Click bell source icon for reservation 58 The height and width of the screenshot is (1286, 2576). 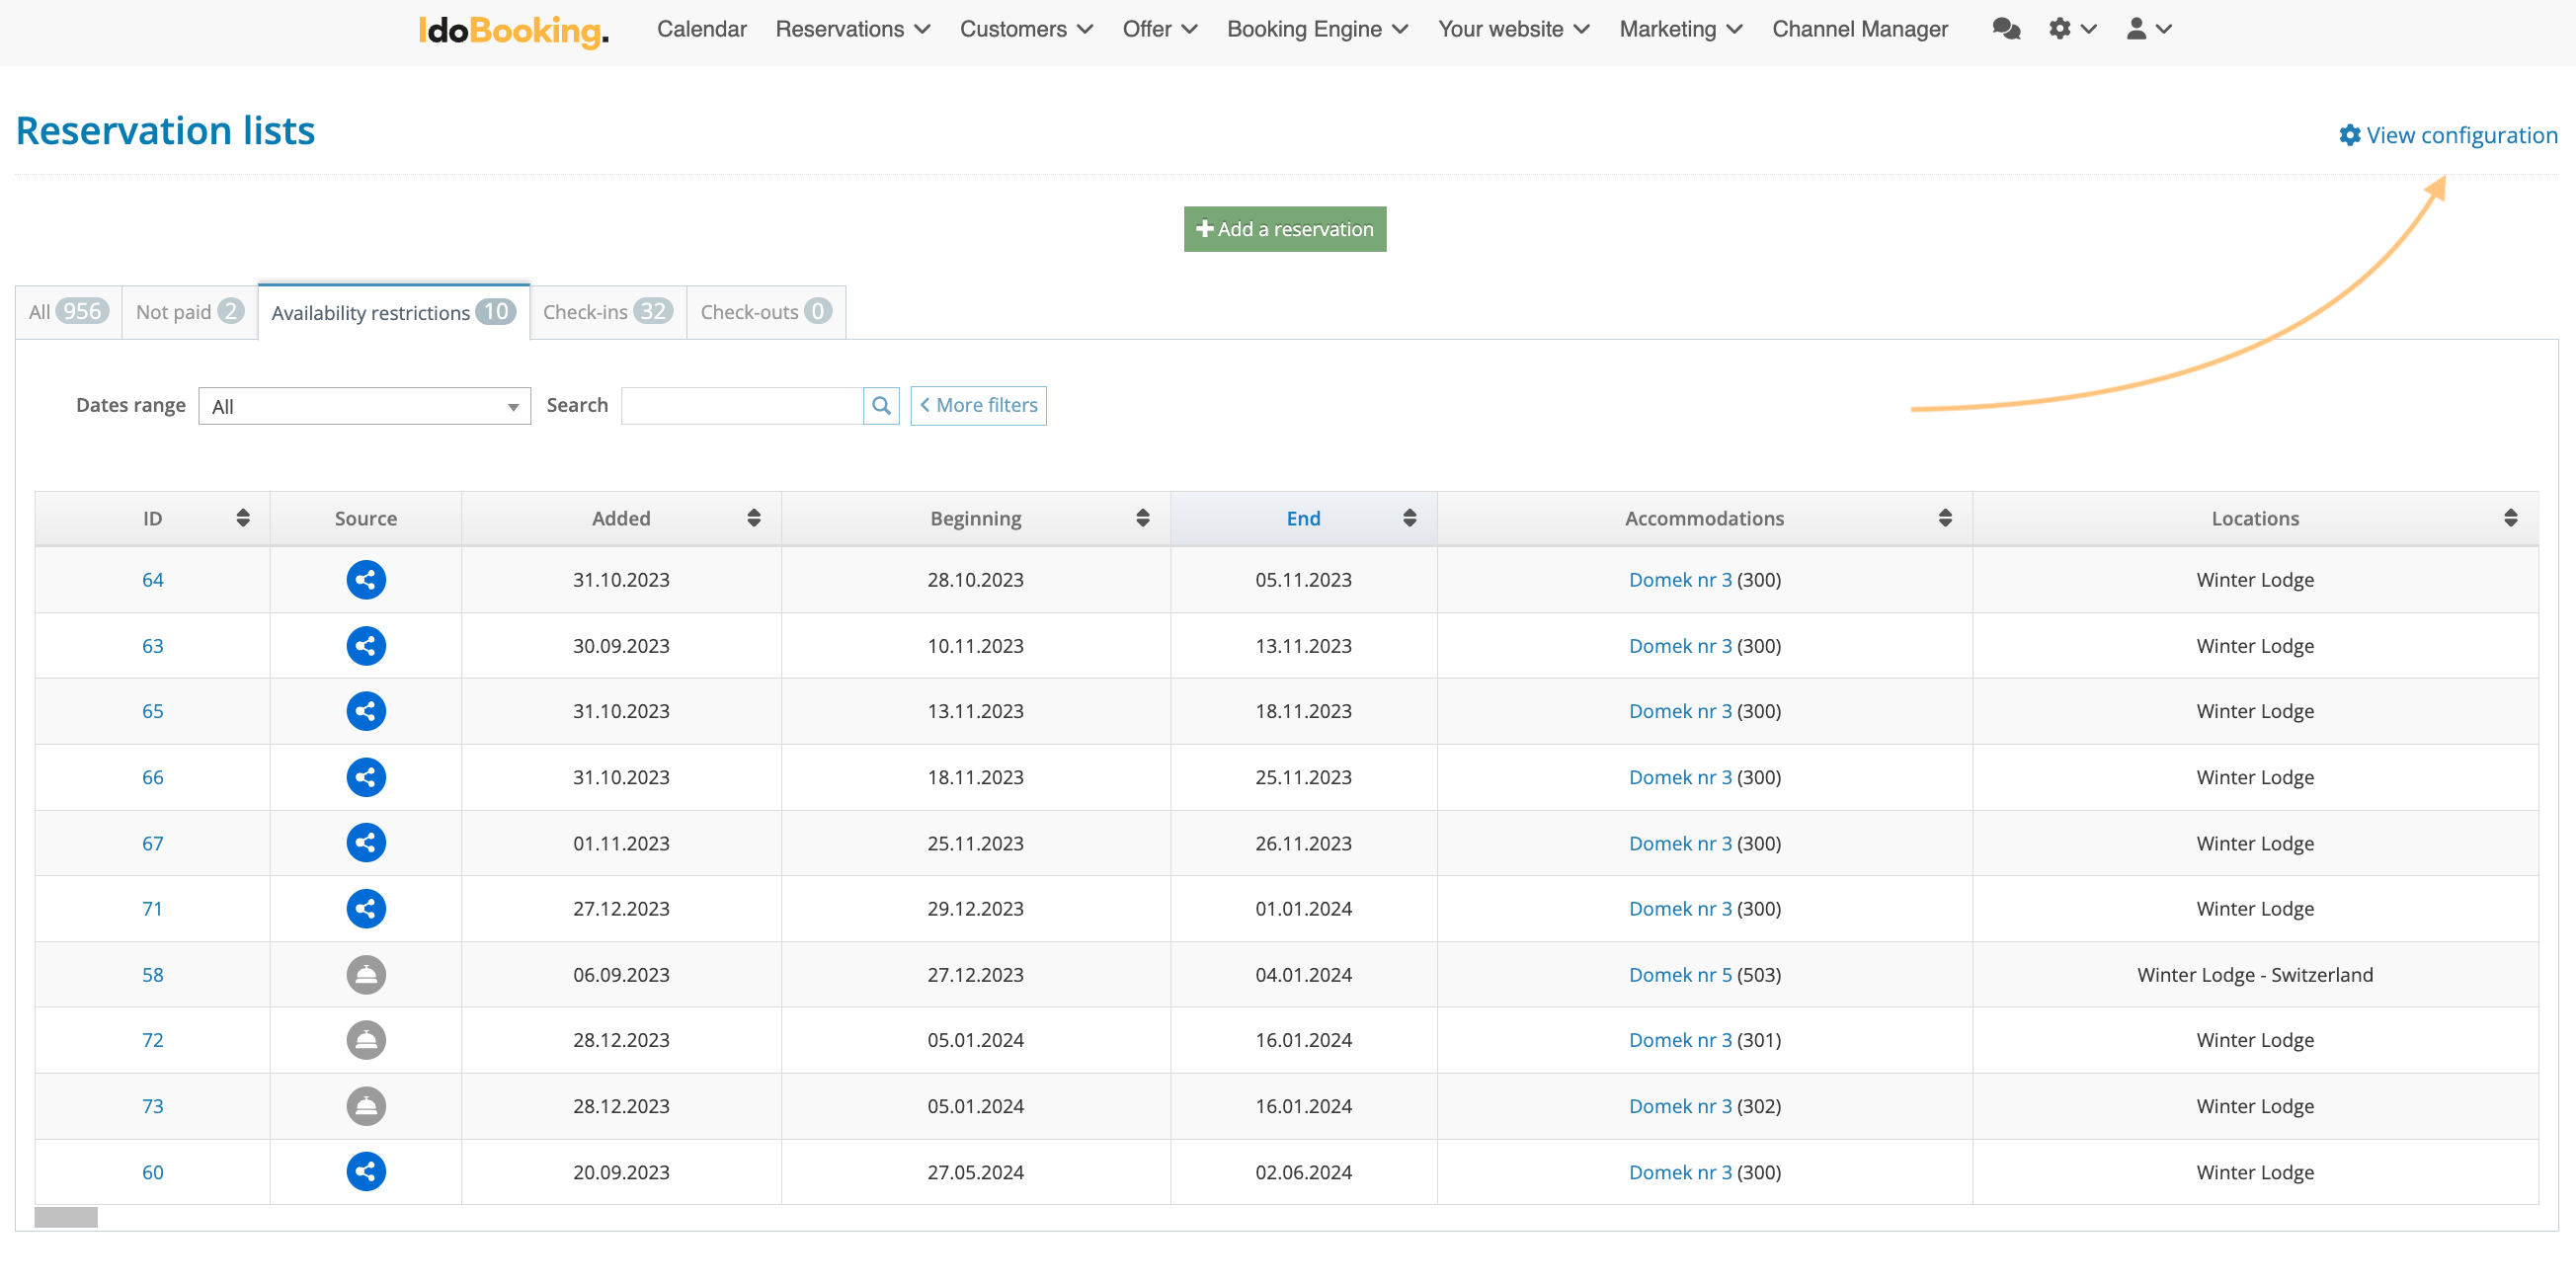pyautogui.click(x=366, y=975)
